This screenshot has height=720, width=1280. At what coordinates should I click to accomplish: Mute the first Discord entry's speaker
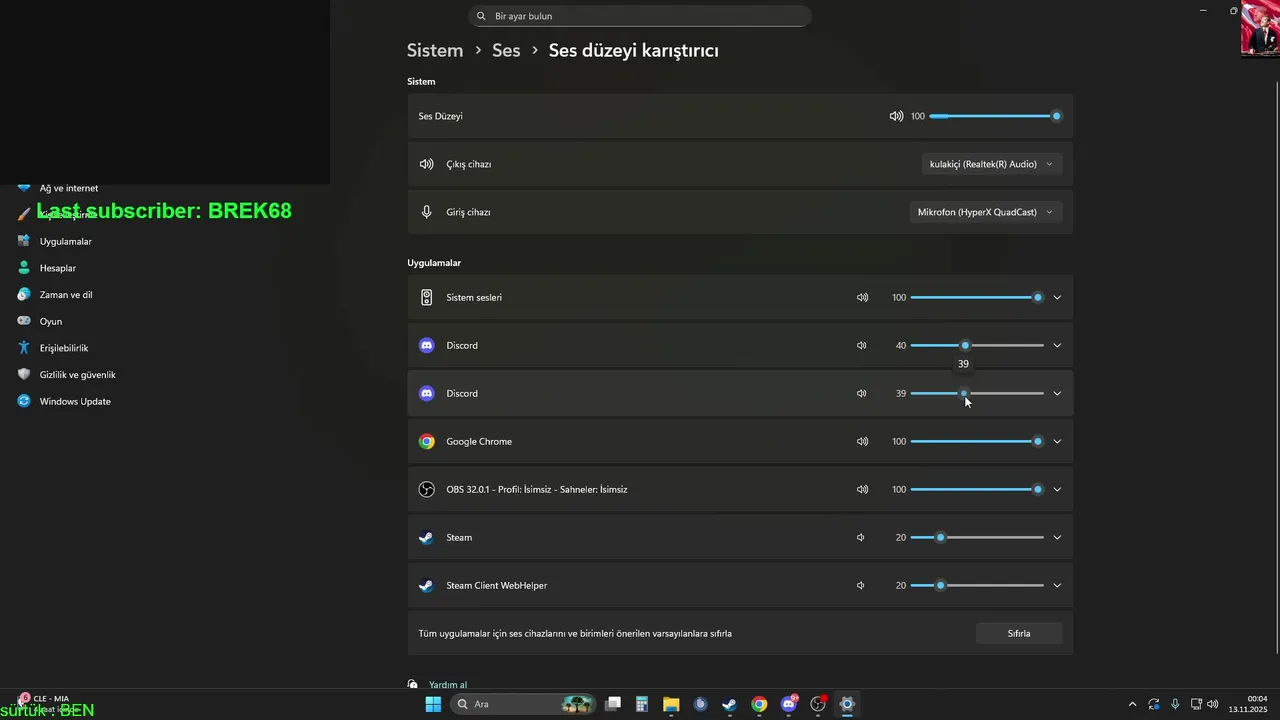[861, 345]
